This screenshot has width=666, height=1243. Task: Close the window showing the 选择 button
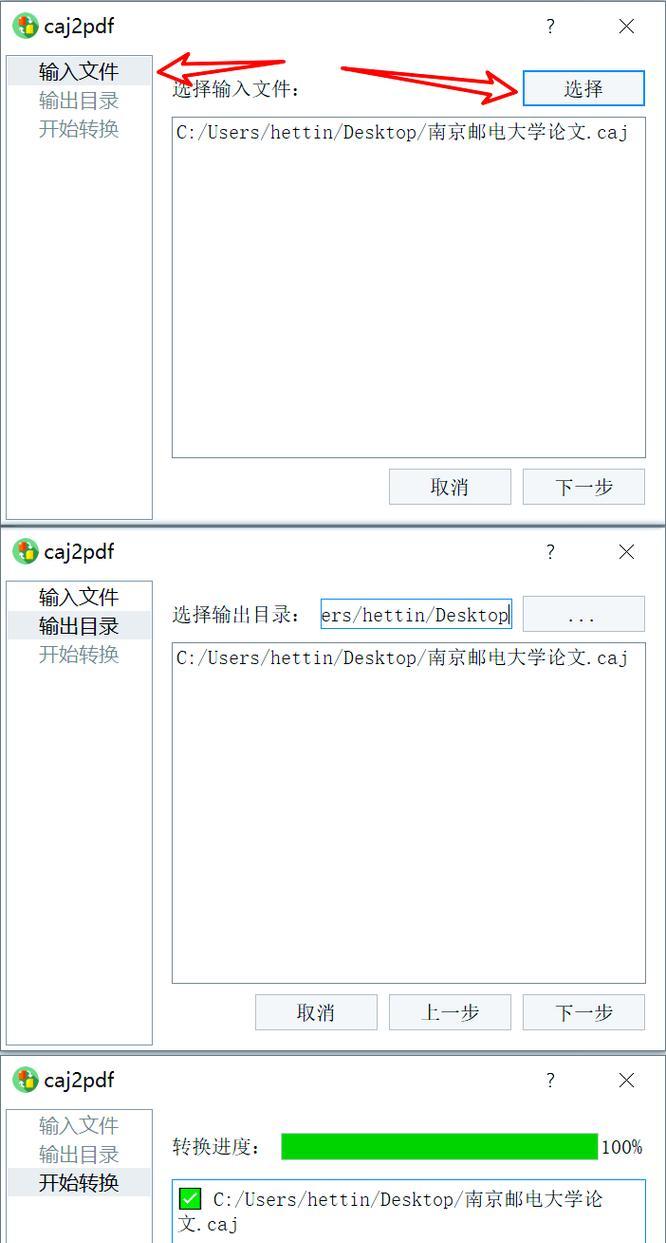627,27
